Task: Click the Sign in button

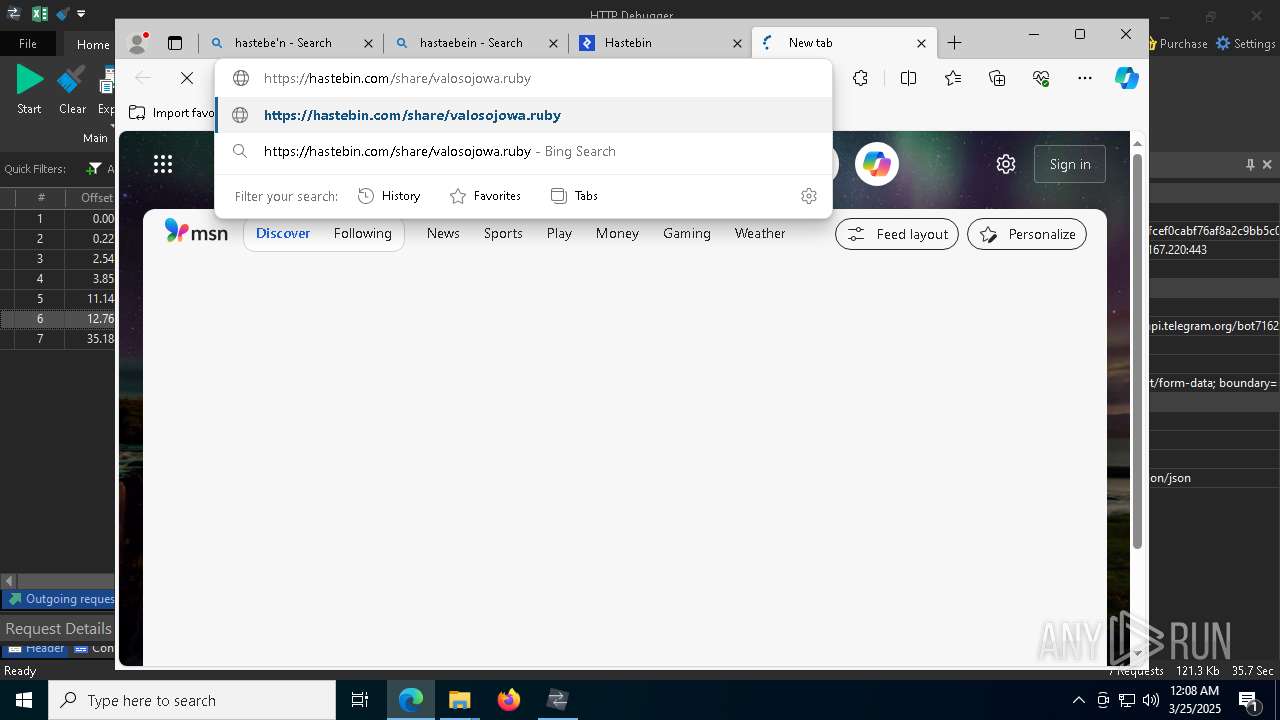Action: (x=1070, y=164)
